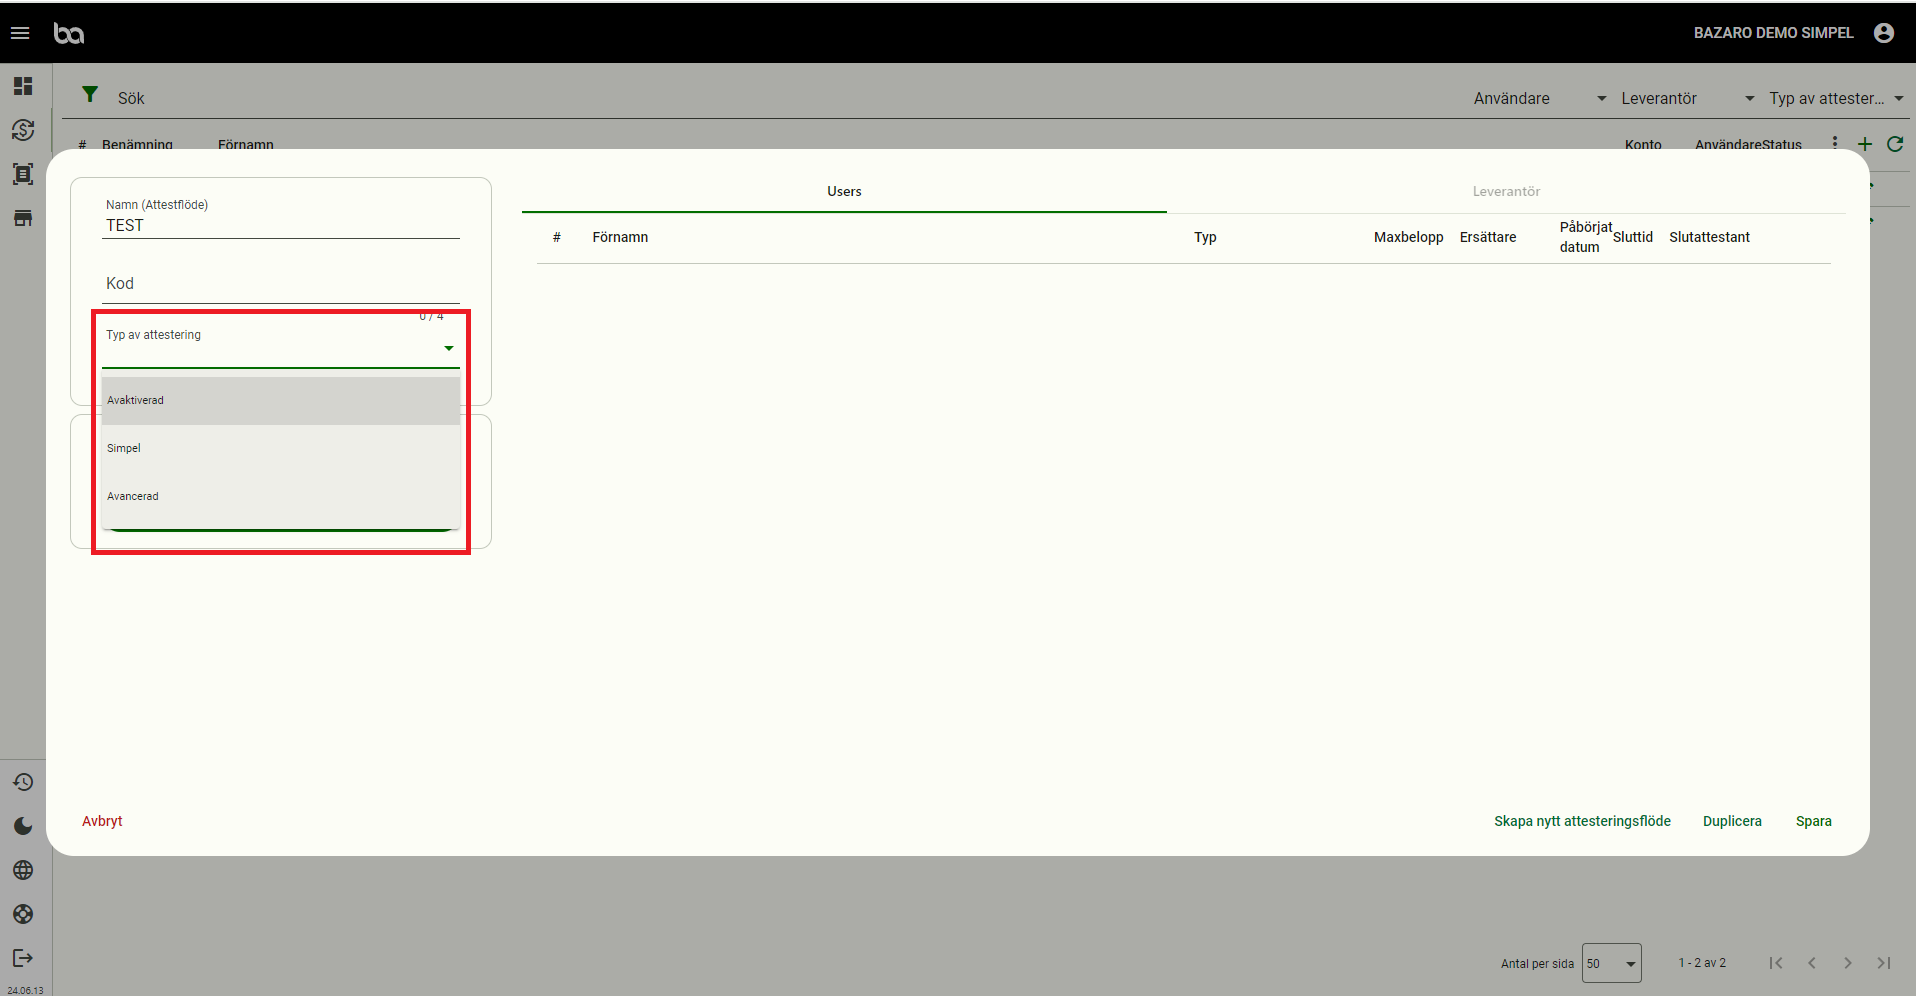Click the Slutattestant column header
Image resolution: width=1916 pixels, height=996 pixels.
1709,237
